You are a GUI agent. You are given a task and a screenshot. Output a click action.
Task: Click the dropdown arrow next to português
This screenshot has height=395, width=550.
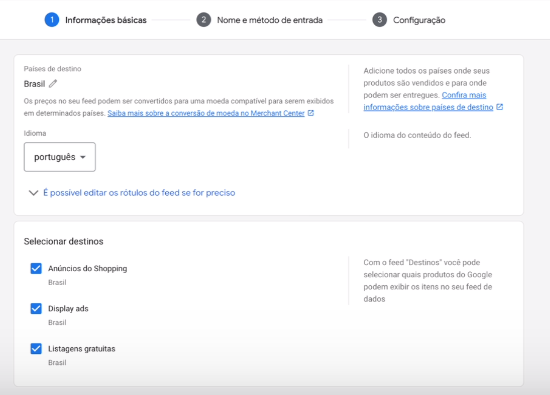pyautogui.click(x=83, y=157)
